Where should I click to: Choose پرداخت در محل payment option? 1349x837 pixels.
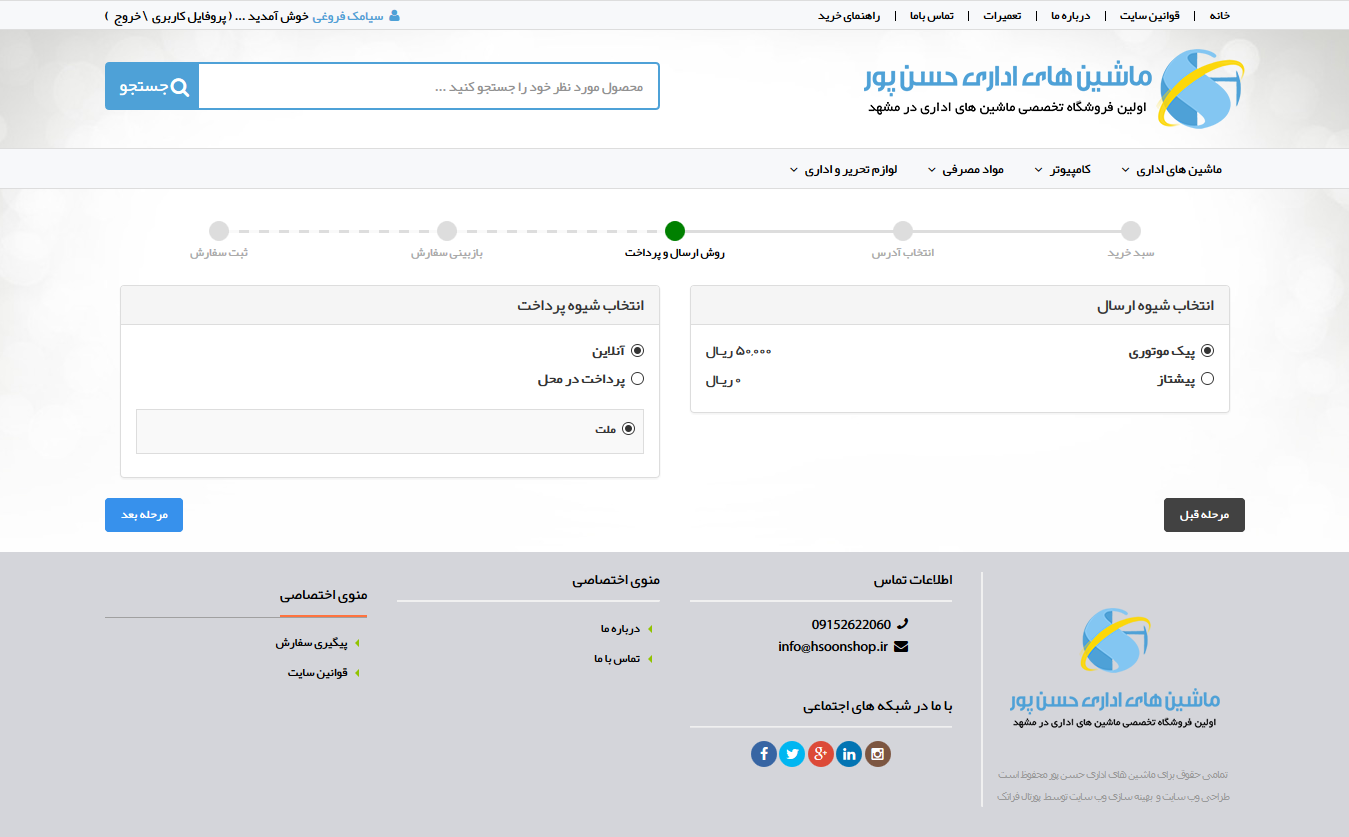click(x=637, y=379)
